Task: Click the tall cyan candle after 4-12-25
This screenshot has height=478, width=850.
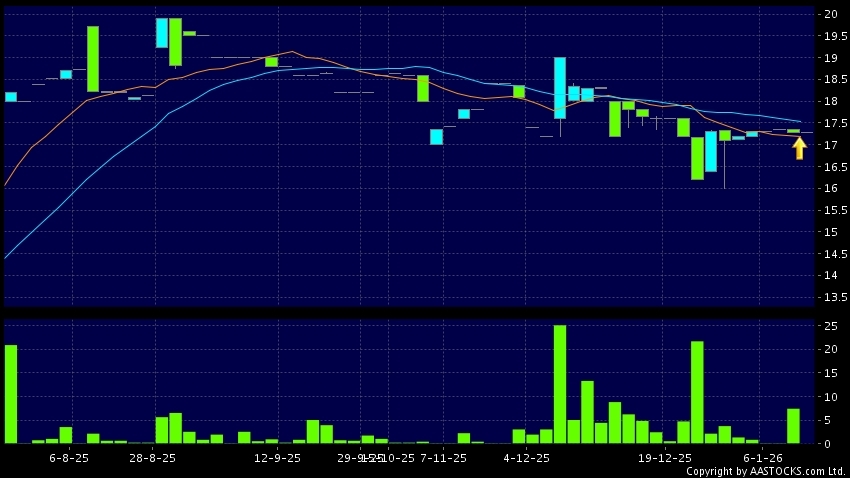Action: 560,88
